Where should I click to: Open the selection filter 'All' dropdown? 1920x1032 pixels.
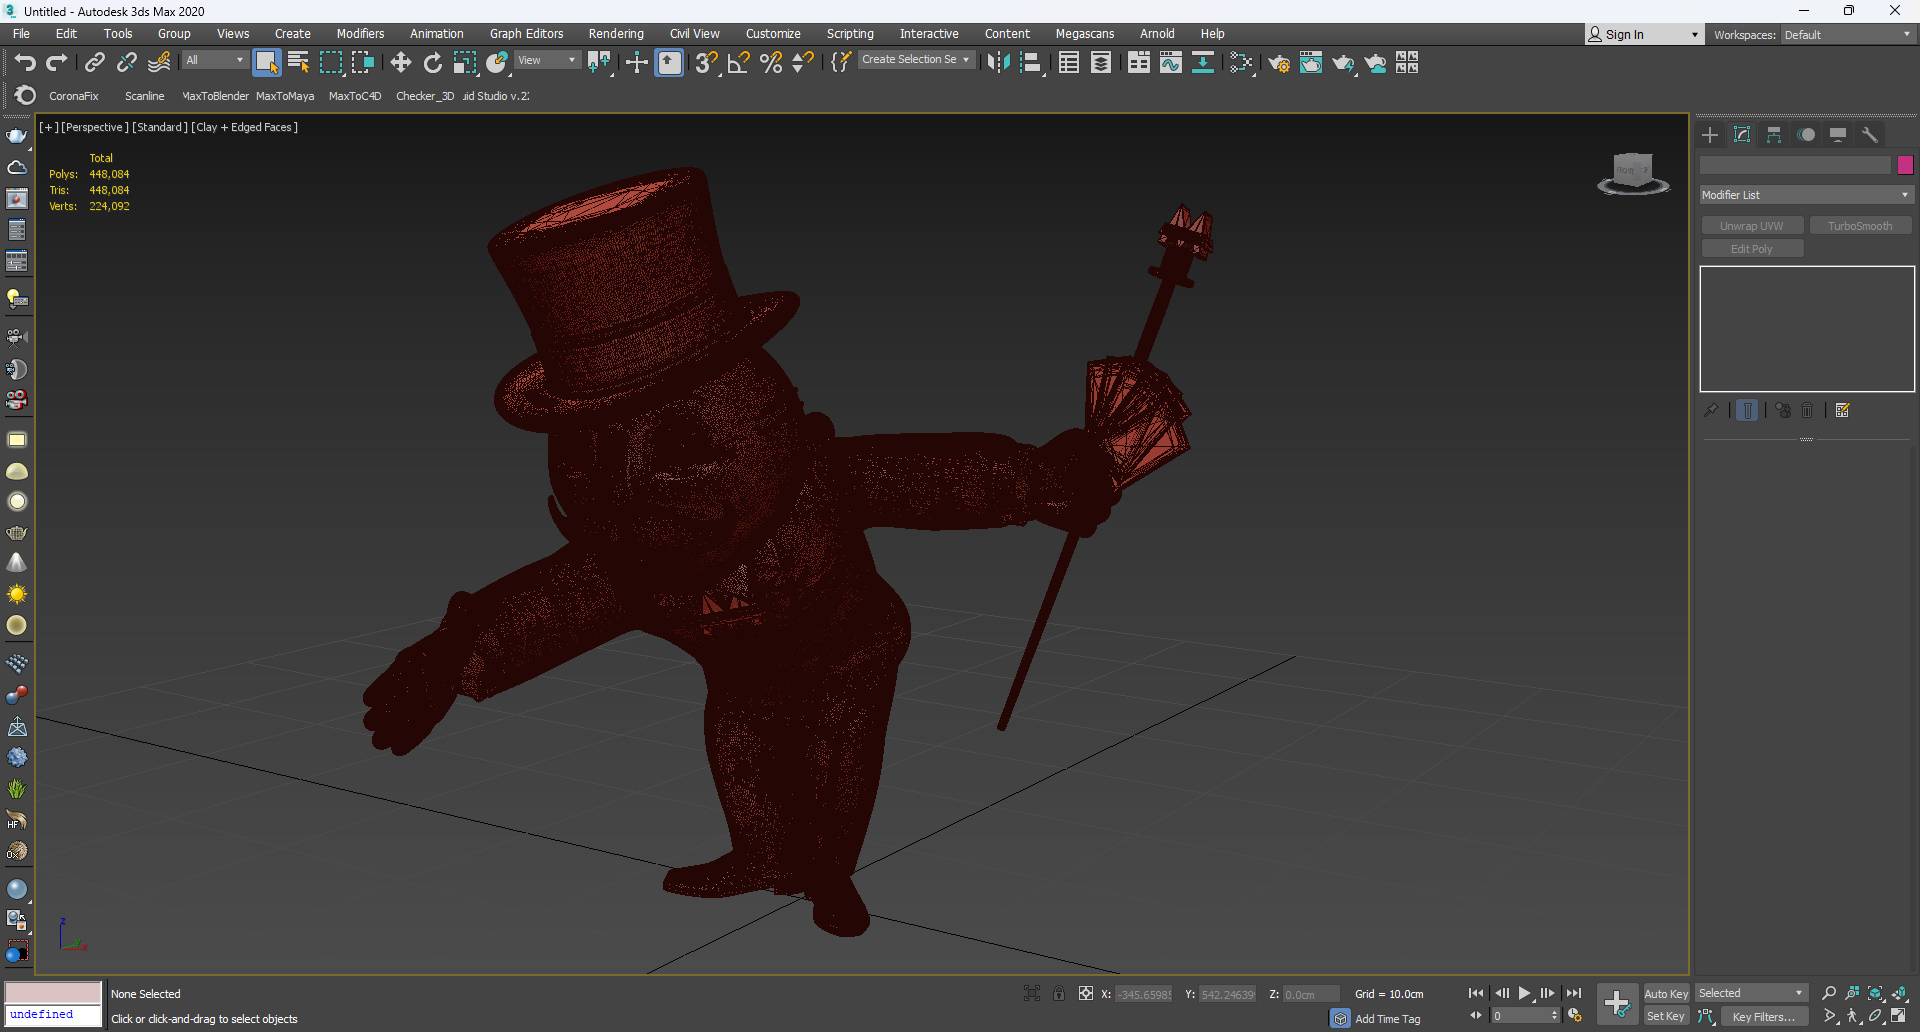tap(214, 61)
